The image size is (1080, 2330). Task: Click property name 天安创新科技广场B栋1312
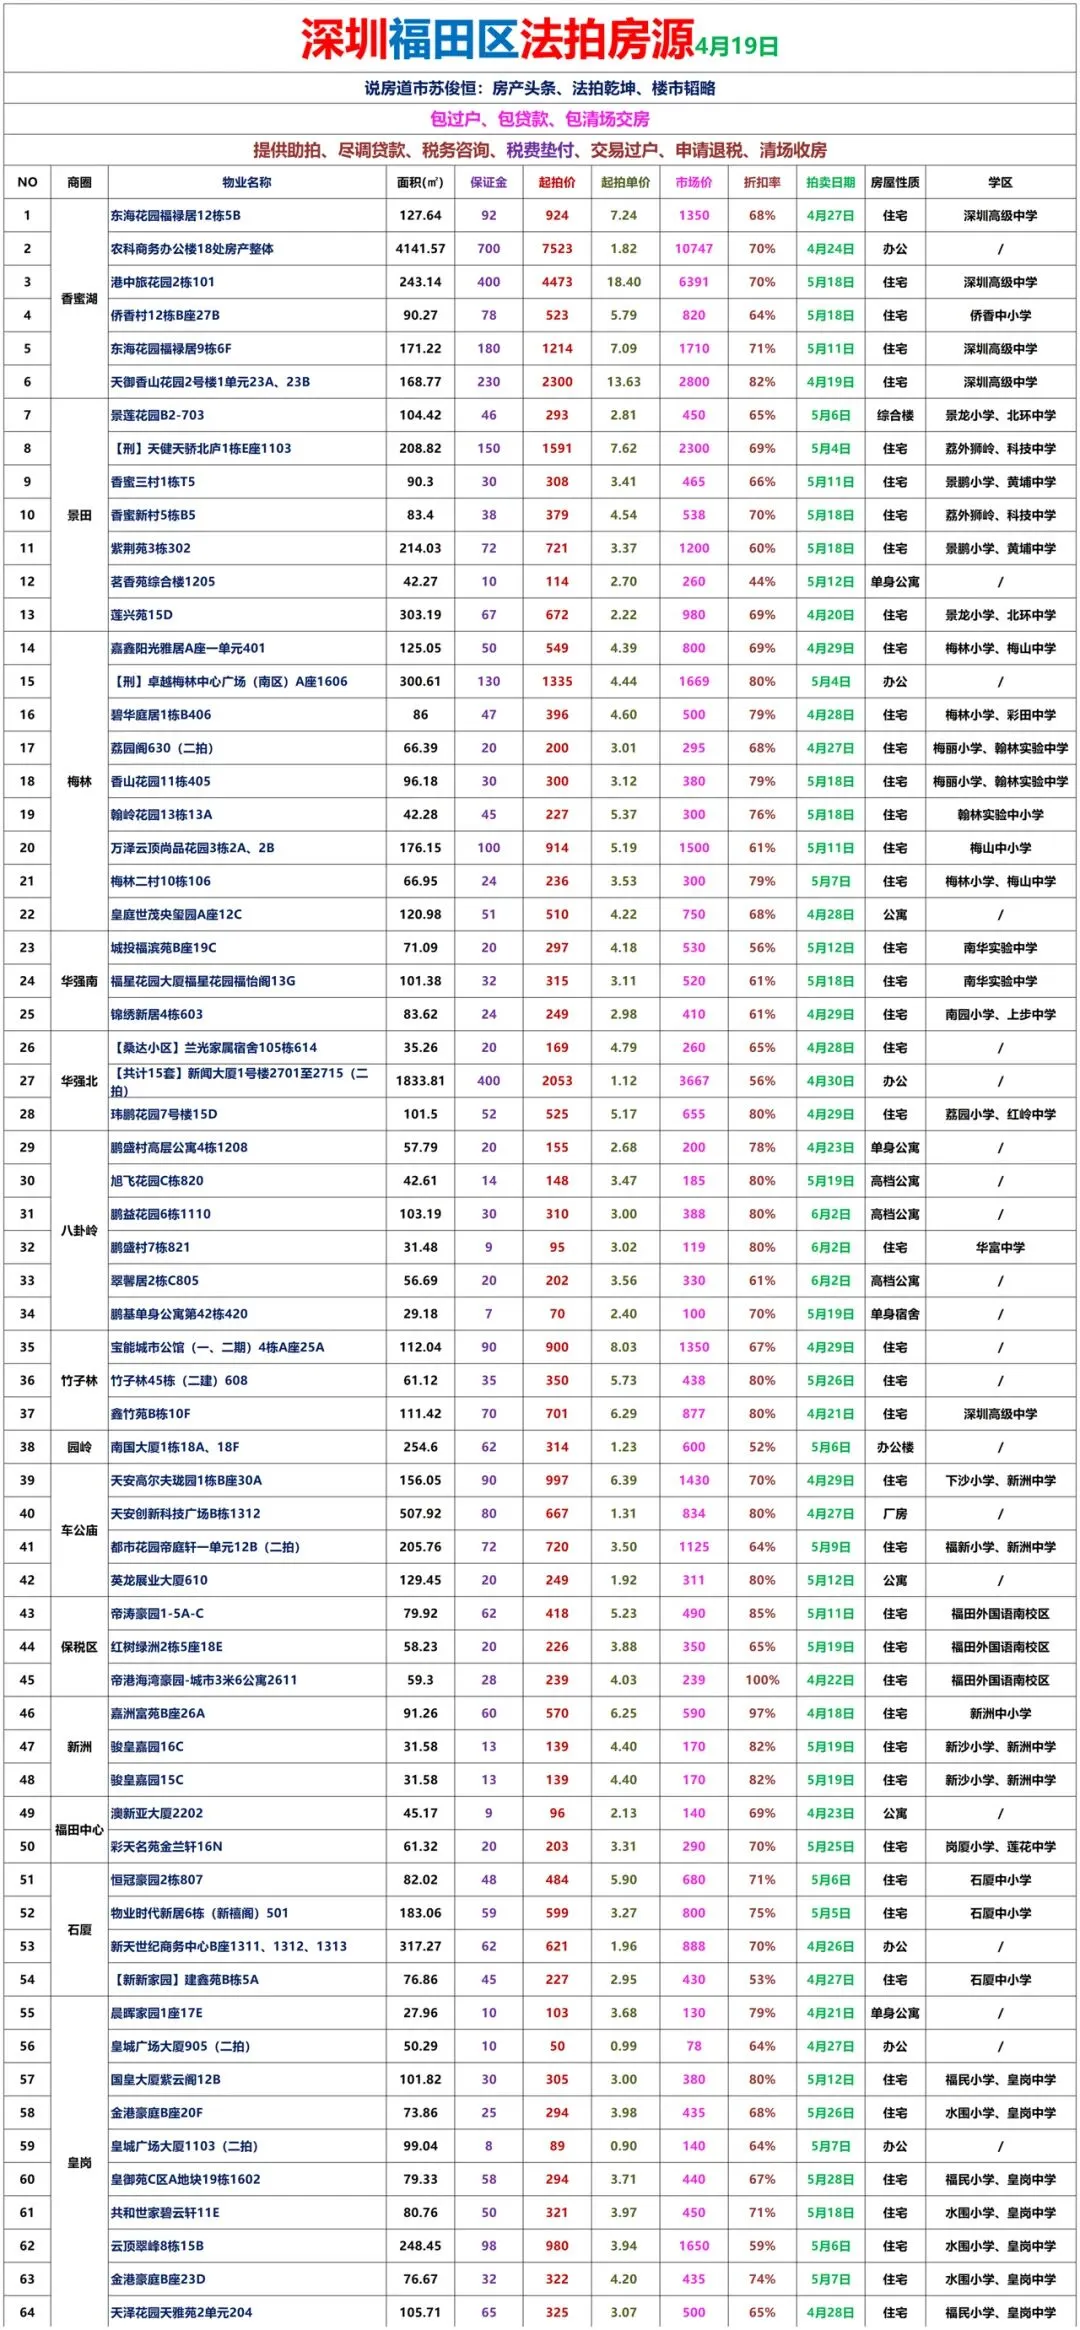185,1514
